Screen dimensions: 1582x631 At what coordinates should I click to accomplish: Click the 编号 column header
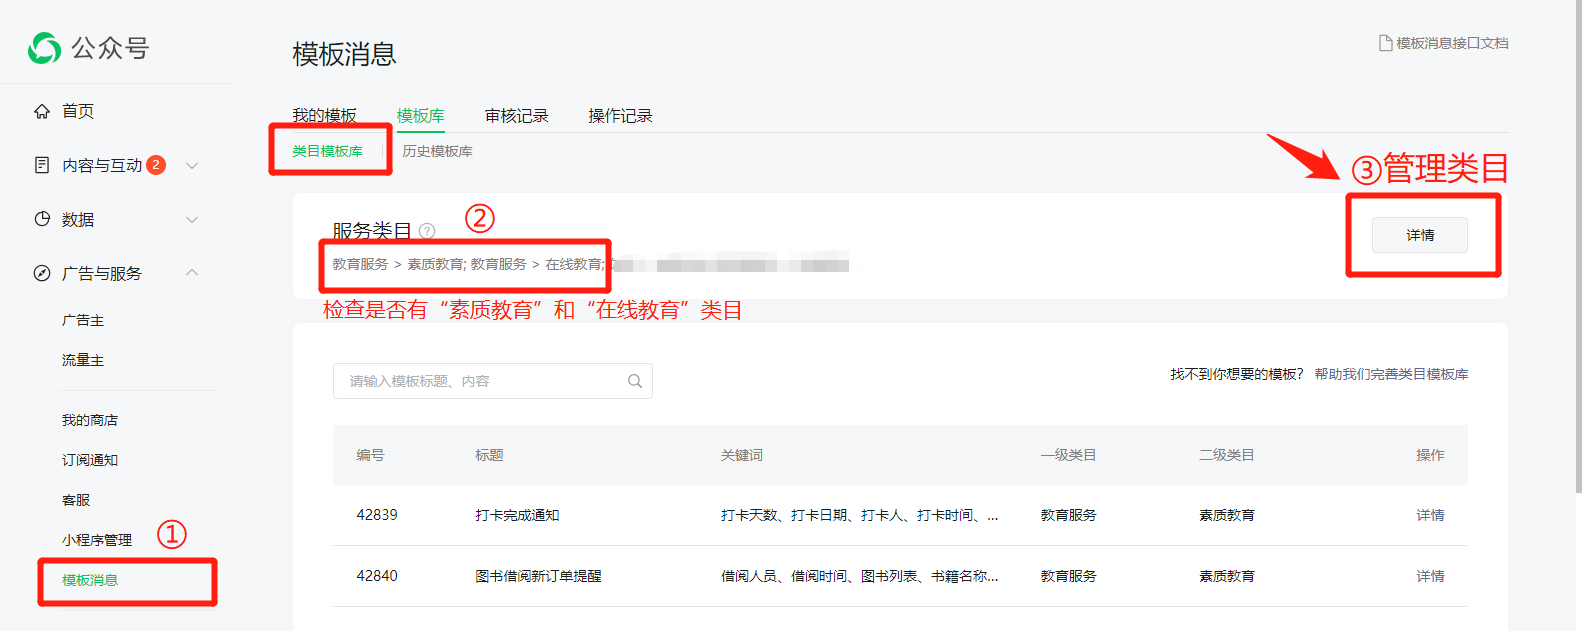tap(370, 455)
